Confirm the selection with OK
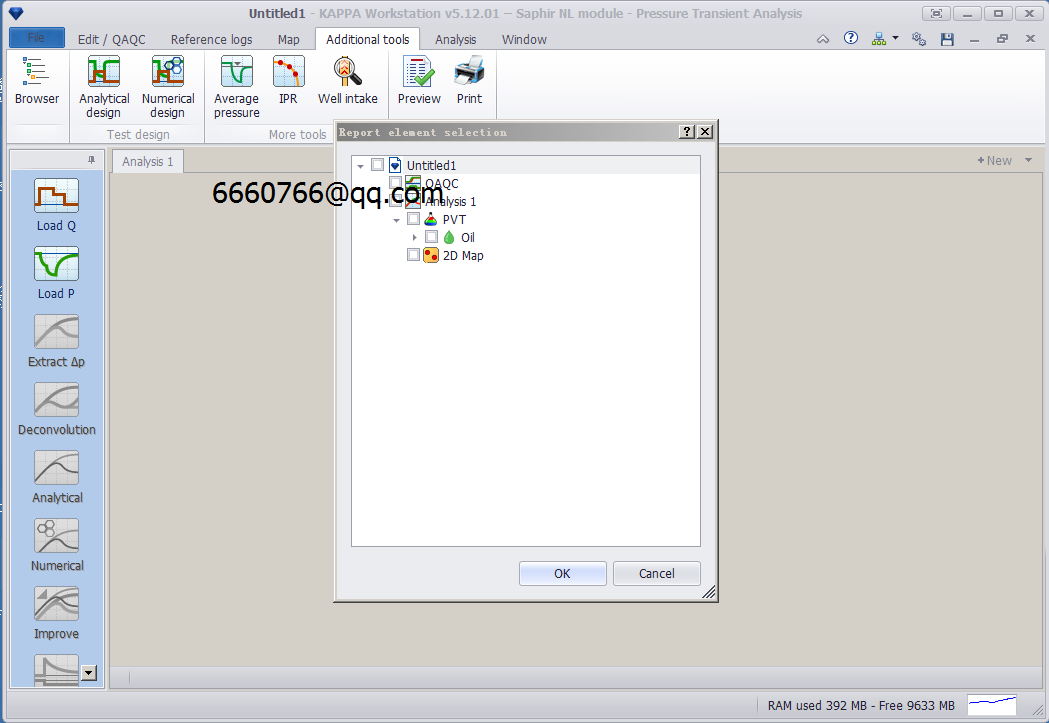 (562, 573)
